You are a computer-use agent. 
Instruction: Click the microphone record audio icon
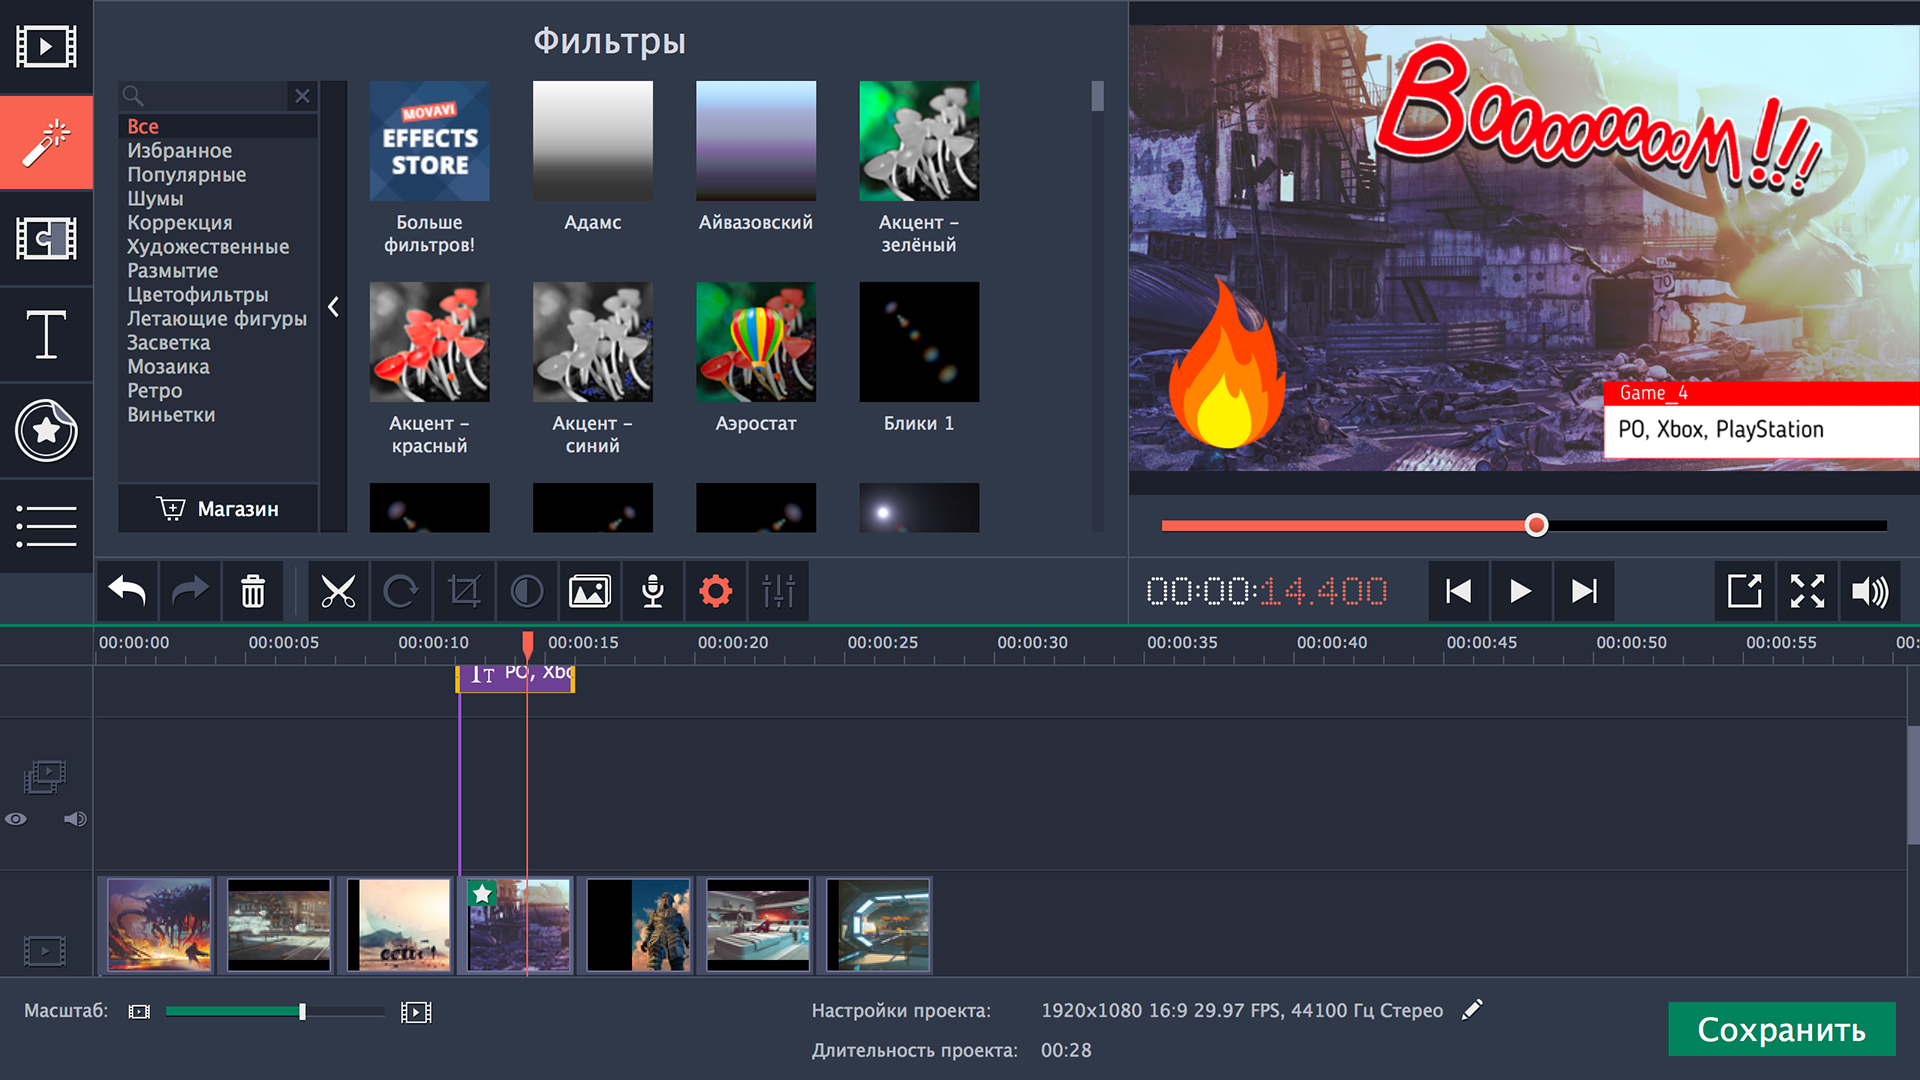point(653,591)
